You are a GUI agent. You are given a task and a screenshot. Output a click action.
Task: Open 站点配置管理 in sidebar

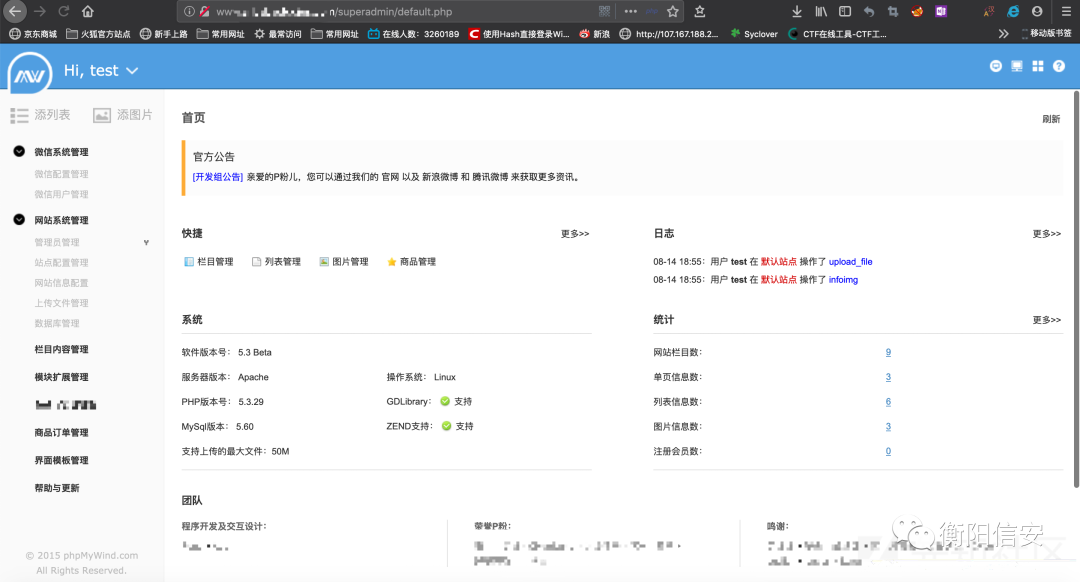61,262
